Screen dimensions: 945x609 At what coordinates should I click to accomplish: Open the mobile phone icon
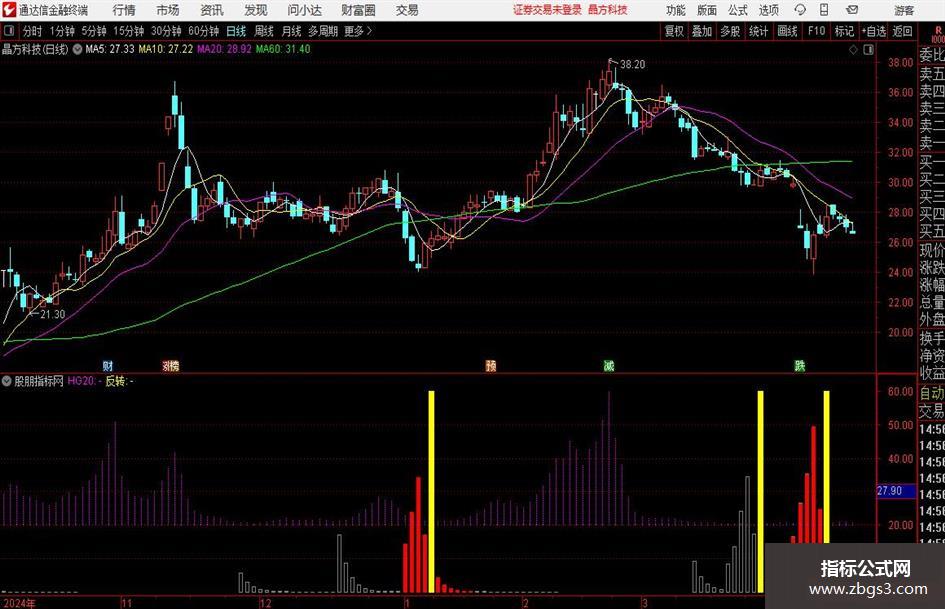tap(824, 10)
